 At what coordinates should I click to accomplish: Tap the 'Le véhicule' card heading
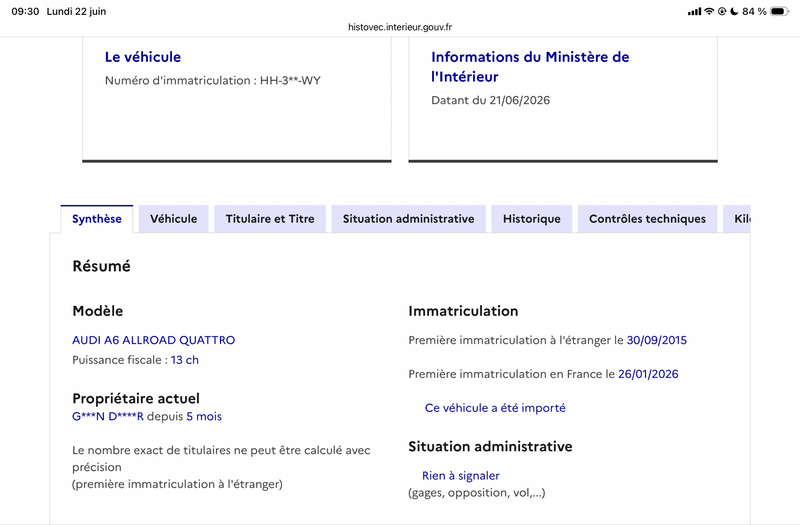click(143, 57)
